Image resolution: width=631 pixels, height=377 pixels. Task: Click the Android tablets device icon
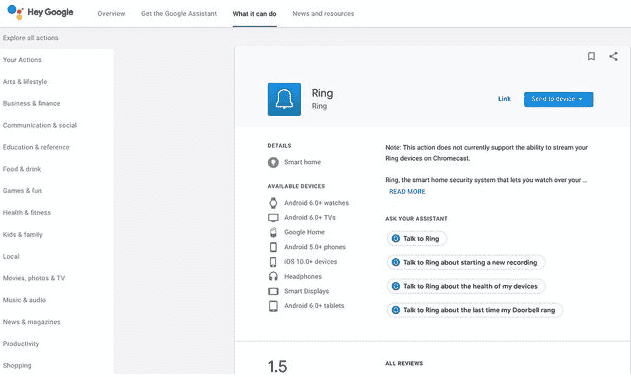(273, 306)
